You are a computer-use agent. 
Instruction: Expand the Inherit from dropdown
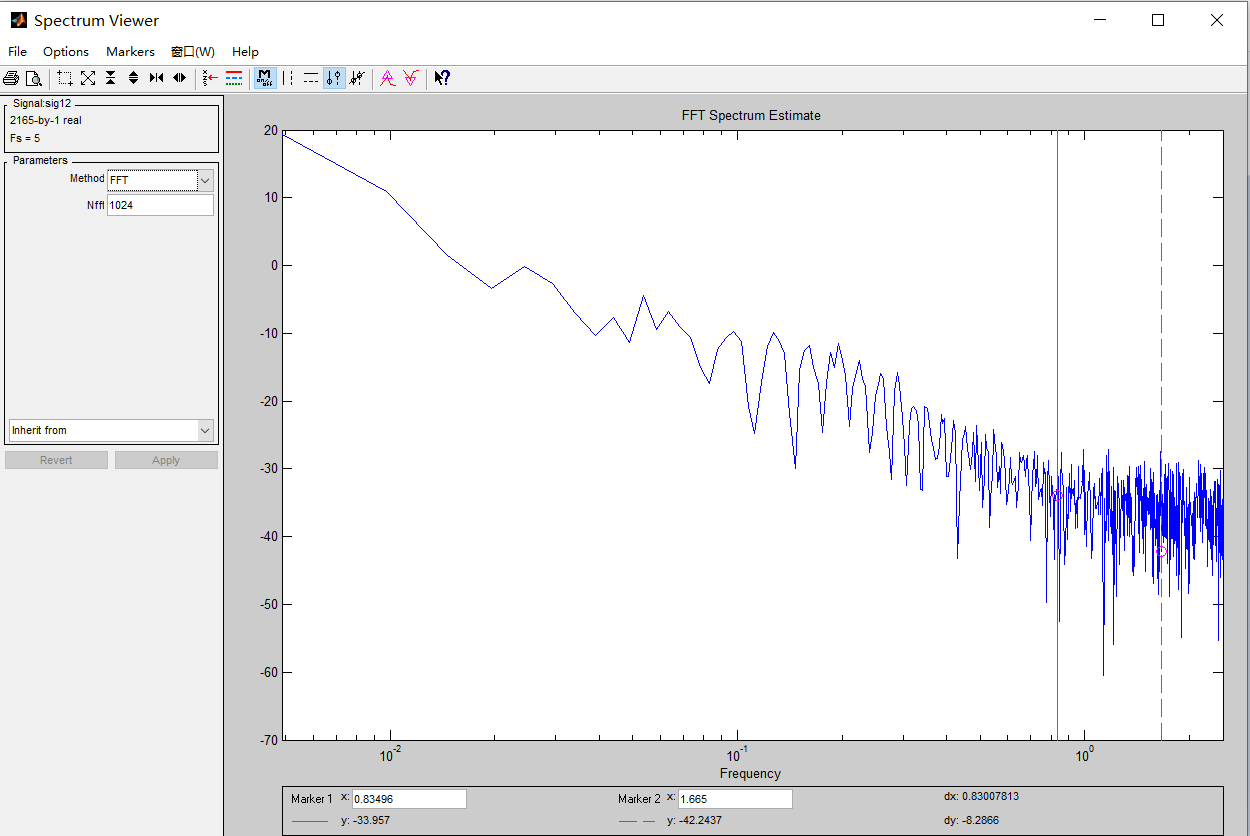pos(205,430)
